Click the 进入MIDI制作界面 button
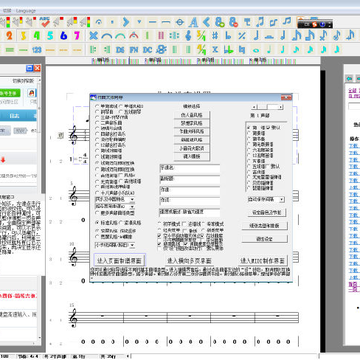The width and height of the screenshot is (360, 360). pyautogui.click(x=263, y=260)
